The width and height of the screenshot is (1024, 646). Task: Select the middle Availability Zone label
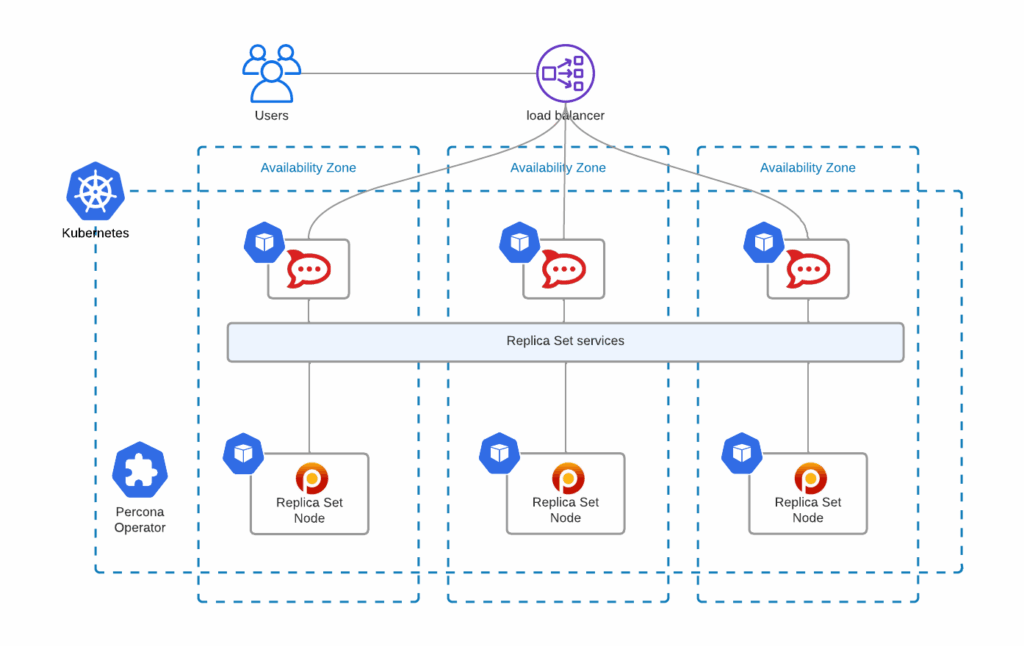click(558, 168)
